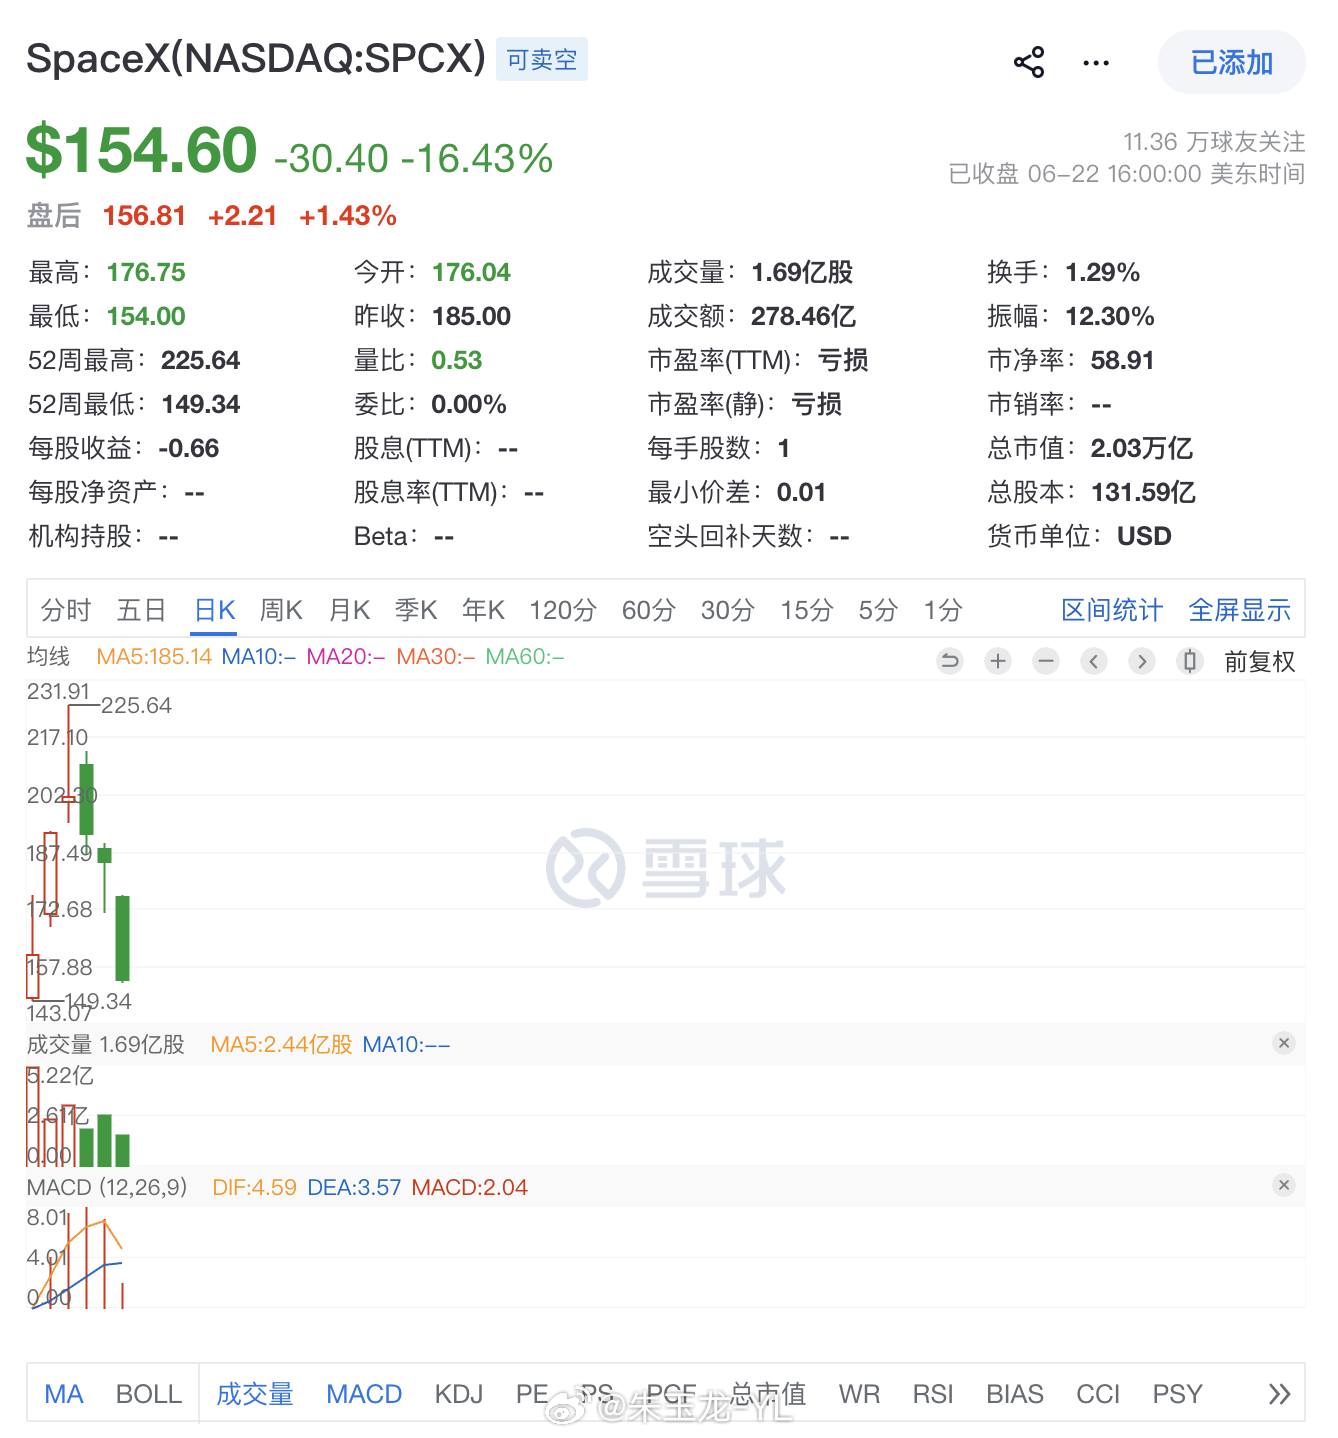Select the 1分 chart tab
Viewport: 1338px width, 1438px height.
point(943,610)
